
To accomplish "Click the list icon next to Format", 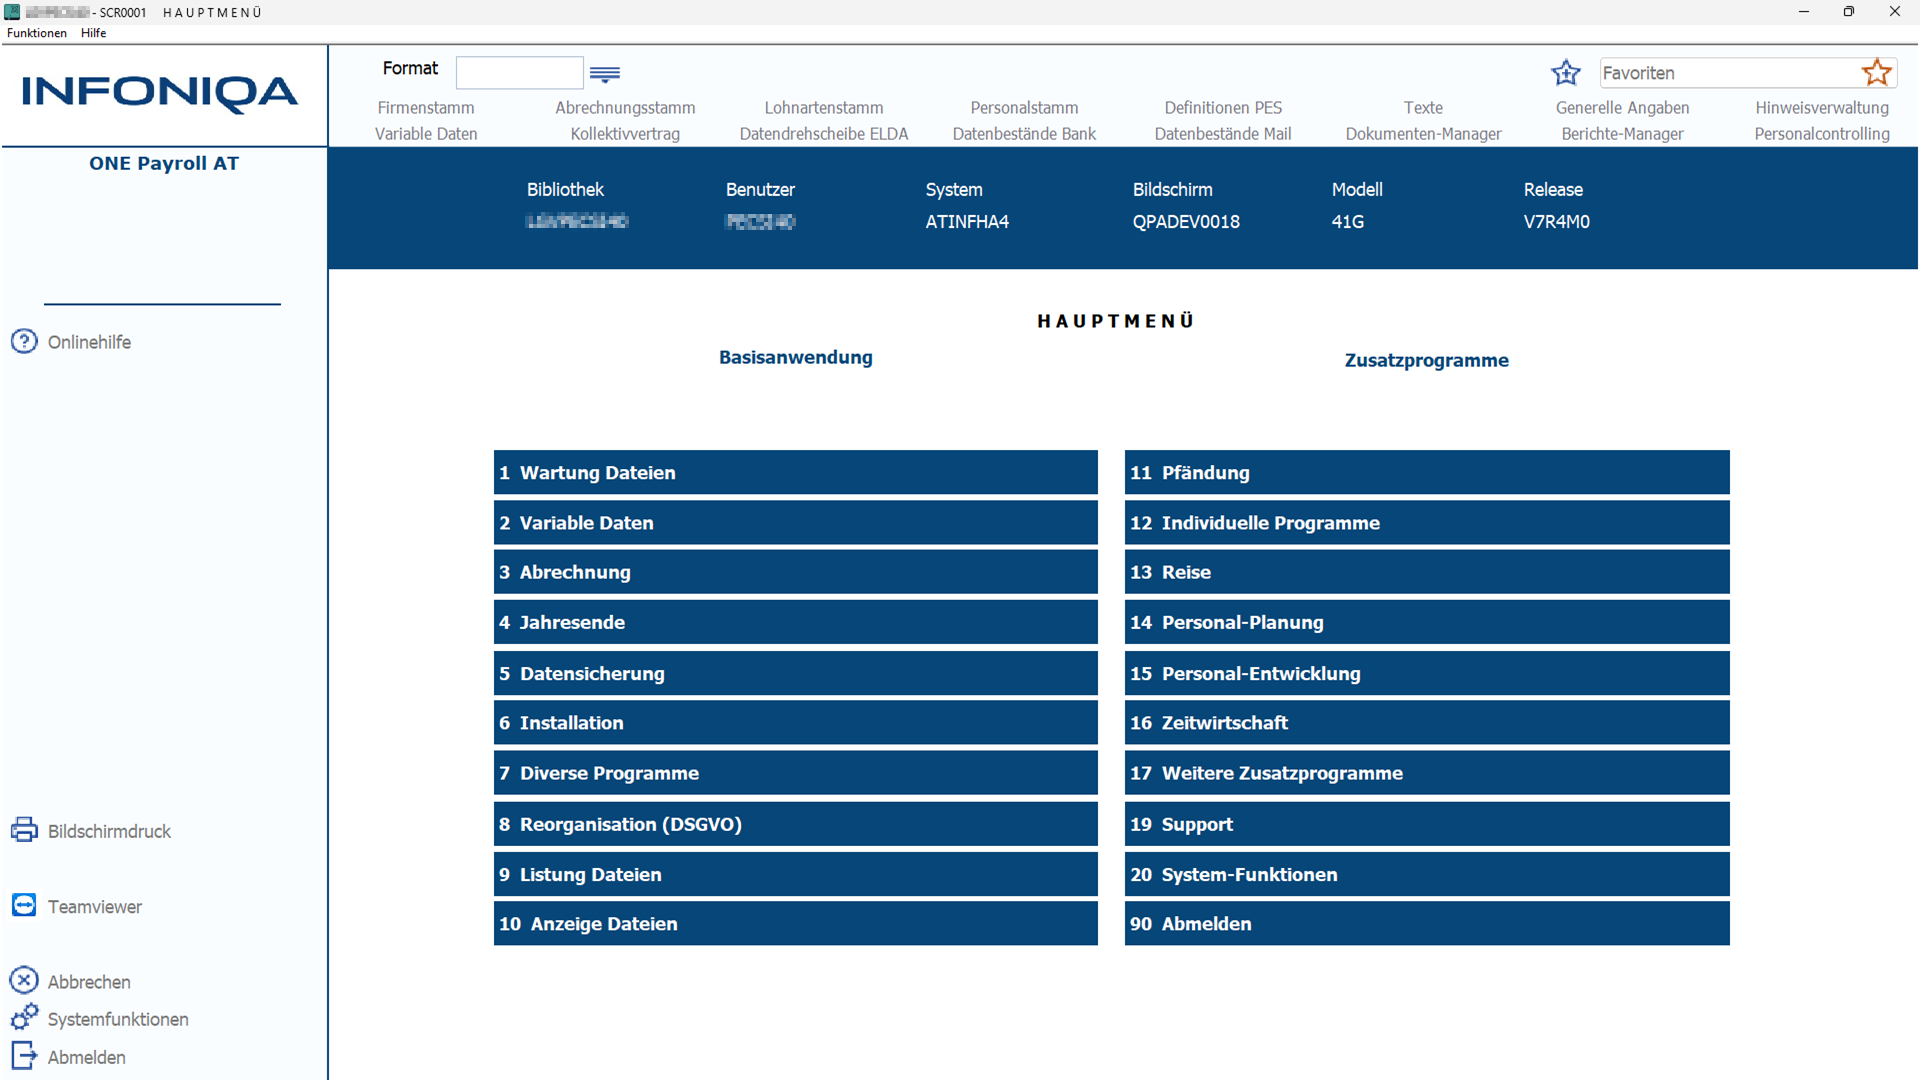I will (604, 74).
